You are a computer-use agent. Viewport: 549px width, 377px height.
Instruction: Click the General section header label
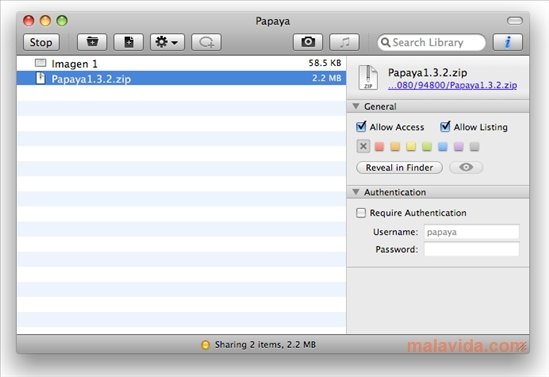[x=380, y=106]
